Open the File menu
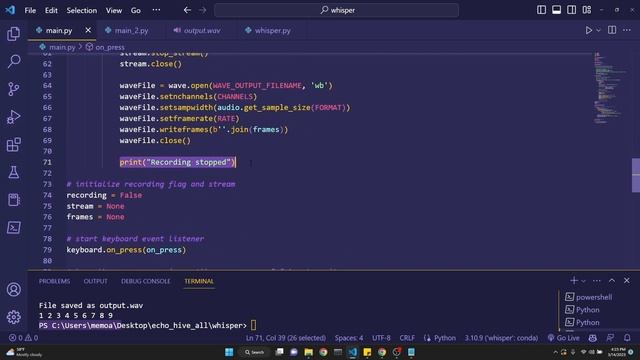 tap(30, 10)
